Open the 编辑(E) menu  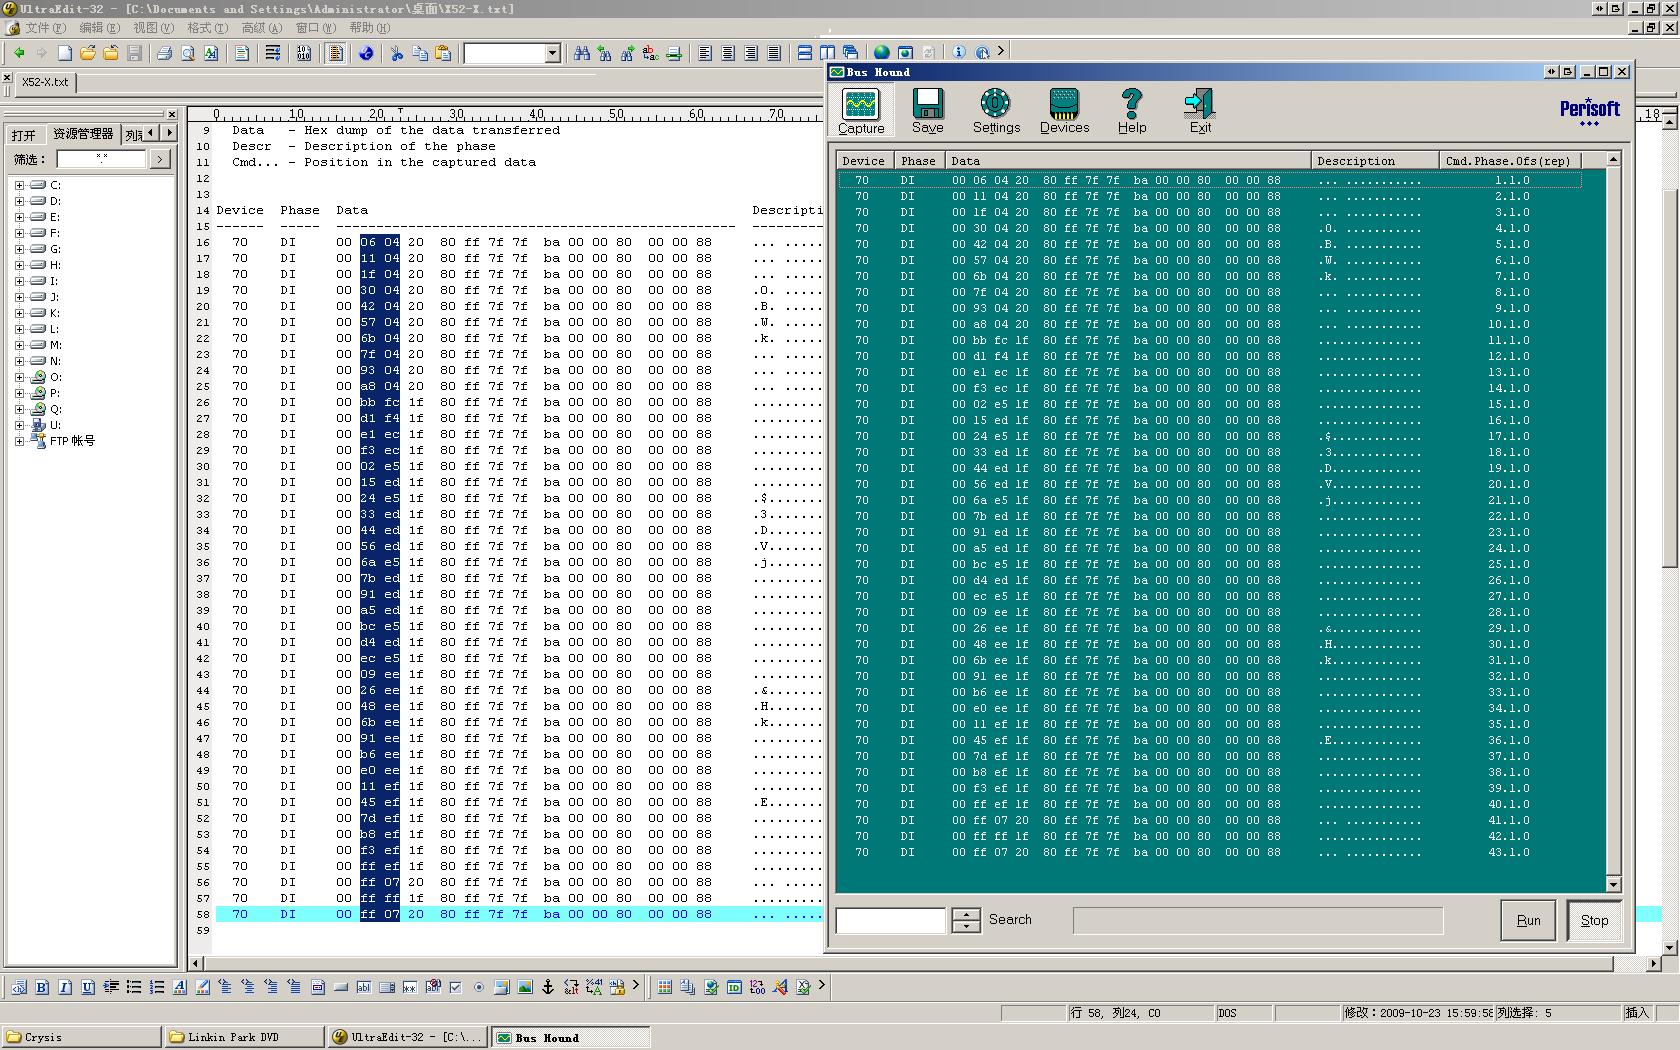99,28
